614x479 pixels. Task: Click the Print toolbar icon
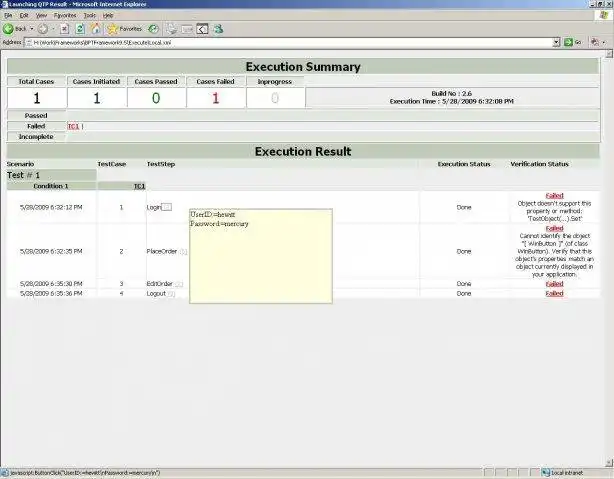[172, 29]
